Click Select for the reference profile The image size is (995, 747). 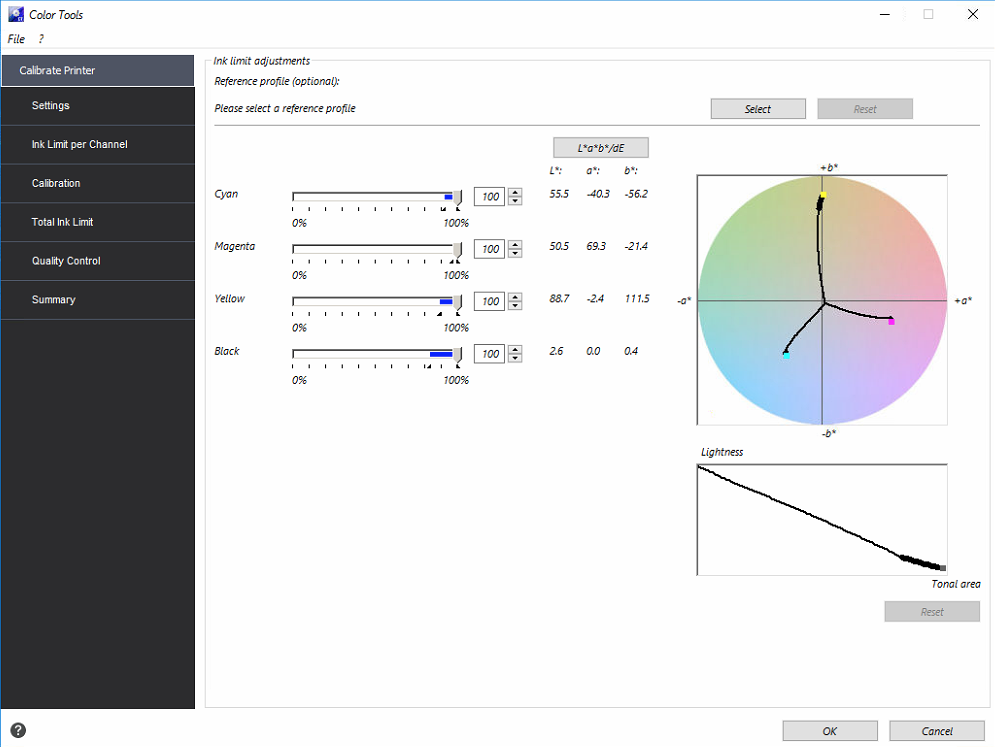tap(758, 109)
